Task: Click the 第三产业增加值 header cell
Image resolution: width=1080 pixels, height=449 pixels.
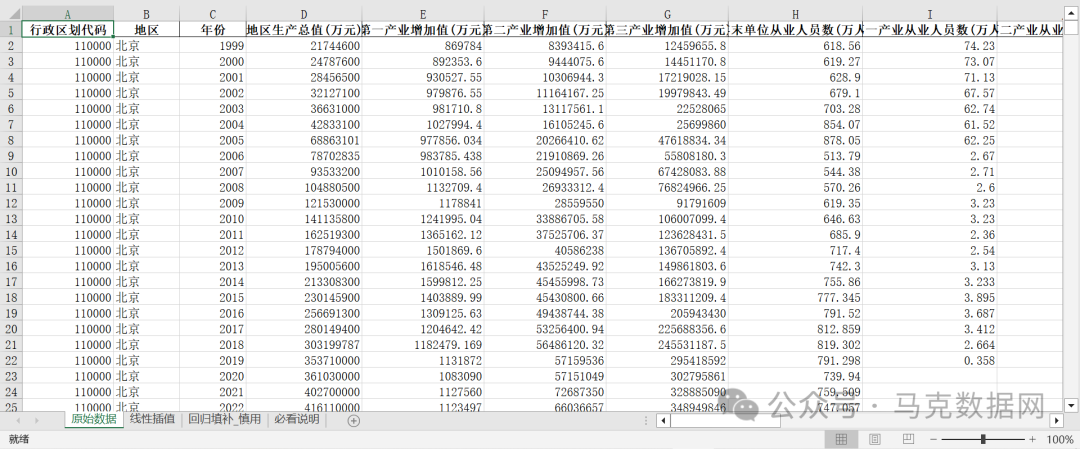Action: (667, 29)
